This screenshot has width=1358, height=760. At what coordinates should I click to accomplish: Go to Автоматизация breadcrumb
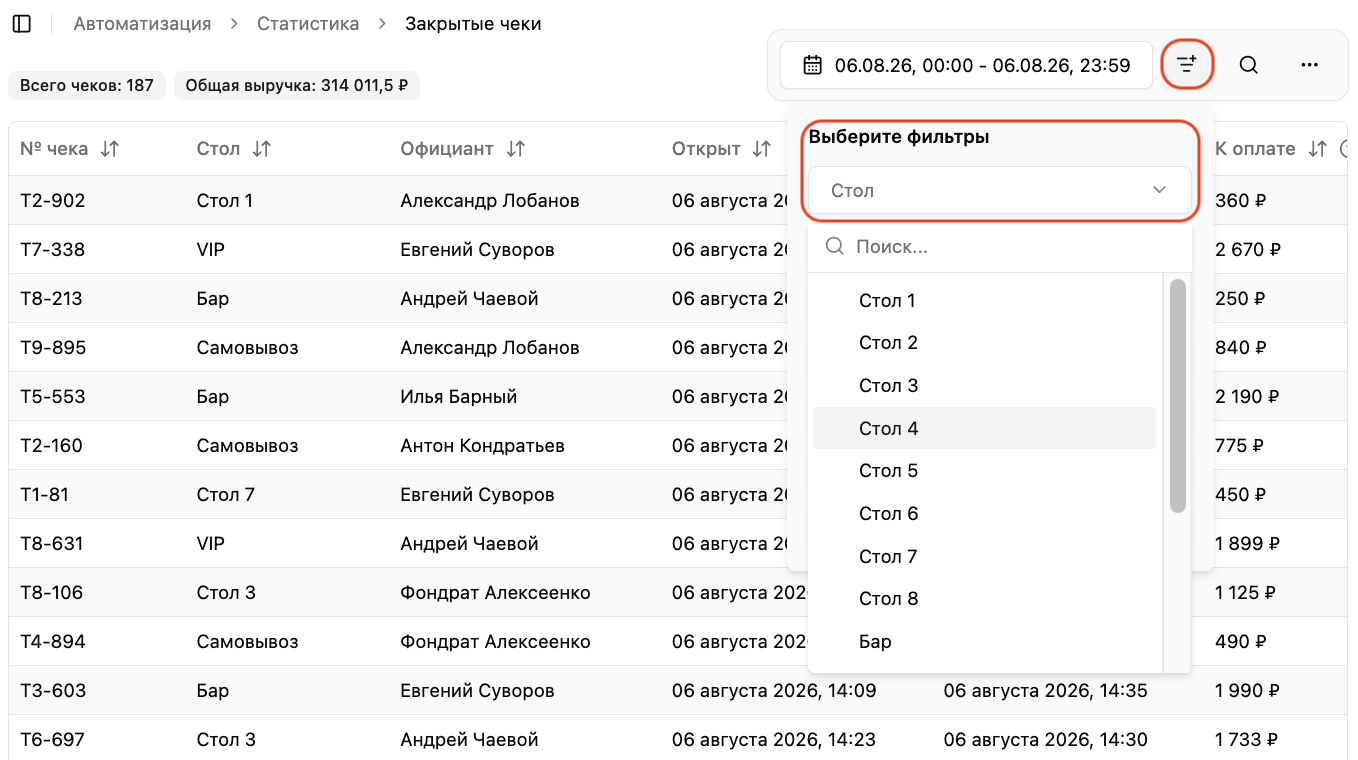(142, 24)
